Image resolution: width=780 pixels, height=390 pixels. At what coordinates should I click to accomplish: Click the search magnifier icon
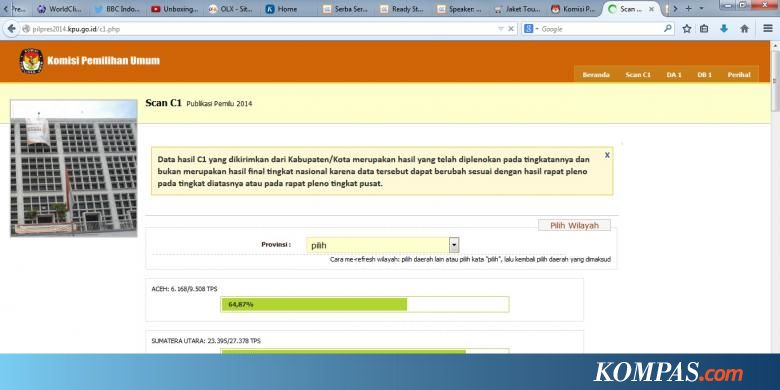(668, 29)
